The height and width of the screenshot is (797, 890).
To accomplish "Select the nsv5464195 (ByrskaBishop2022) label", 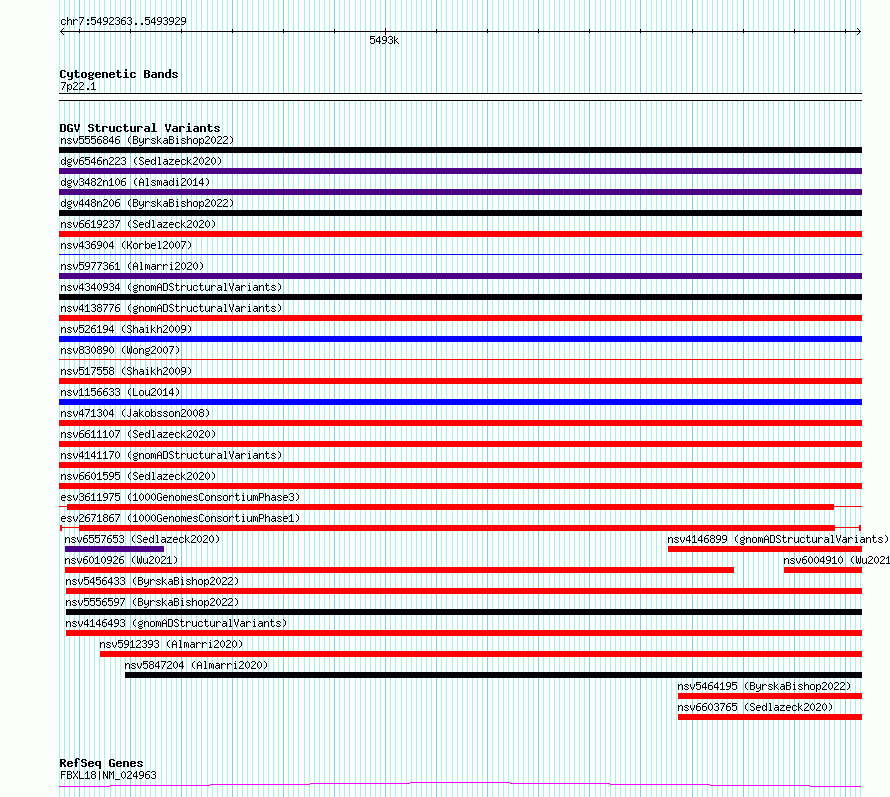I will click(764, 686).
